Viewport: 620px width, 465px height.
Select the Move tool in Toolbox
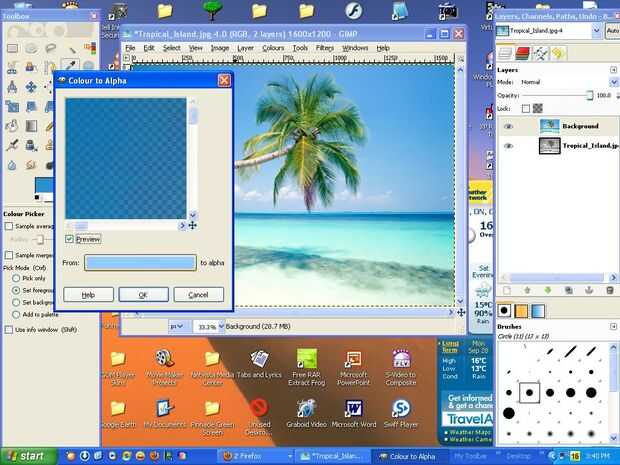click(x=31, y=86)
